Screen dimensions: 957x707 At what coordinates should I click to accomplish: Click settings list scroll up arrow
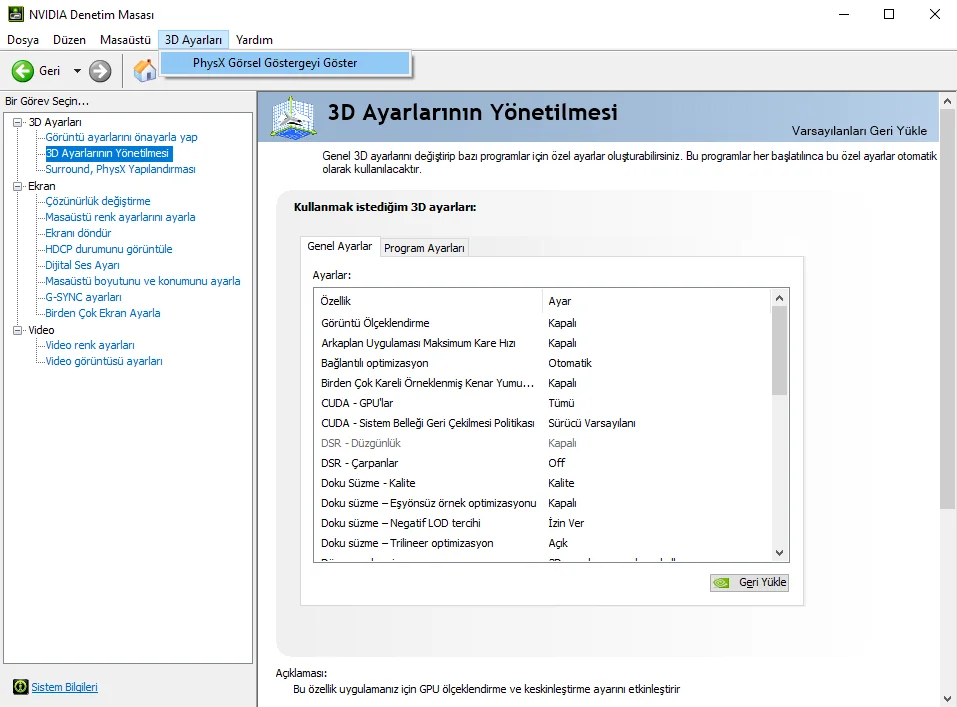click(x=779, y=298)
